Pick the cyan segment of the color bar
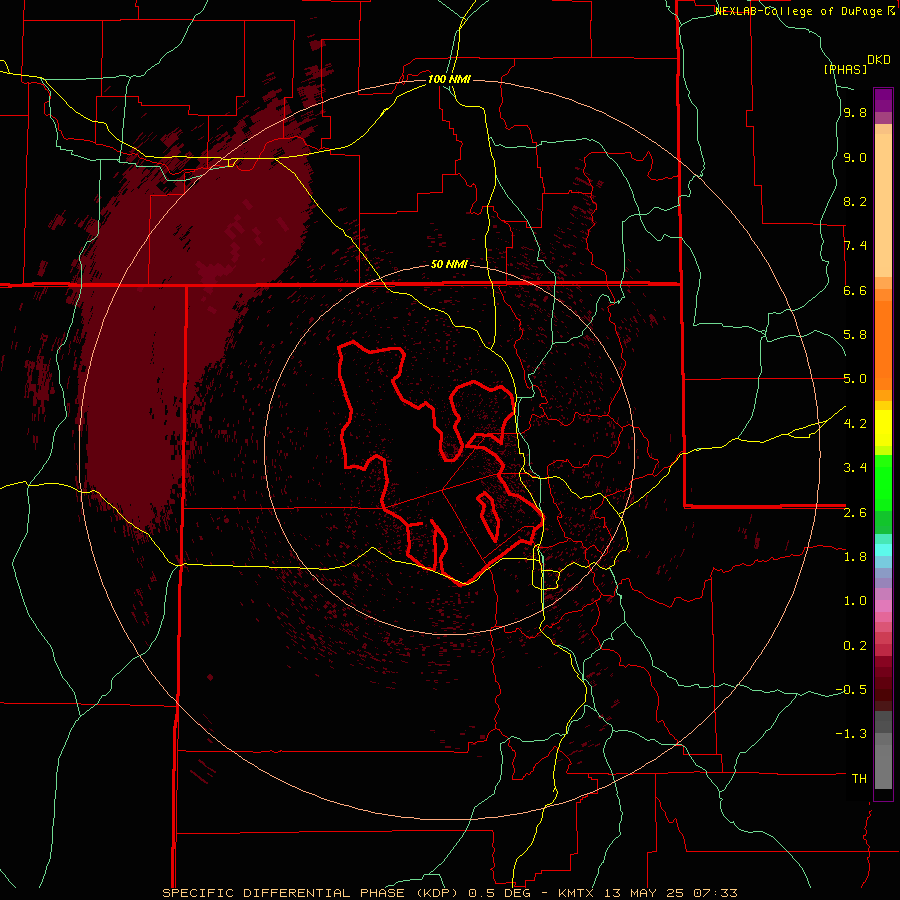900x900 pixels. (x=883, y=549)
